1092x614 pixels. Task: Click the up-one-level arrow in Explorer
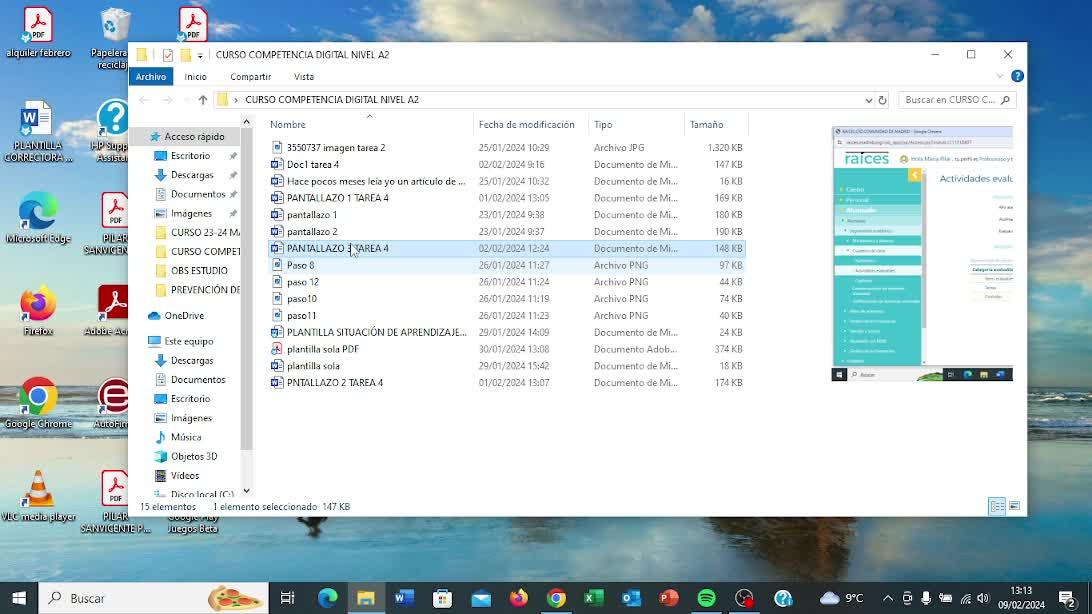click(x=203, y=100)
